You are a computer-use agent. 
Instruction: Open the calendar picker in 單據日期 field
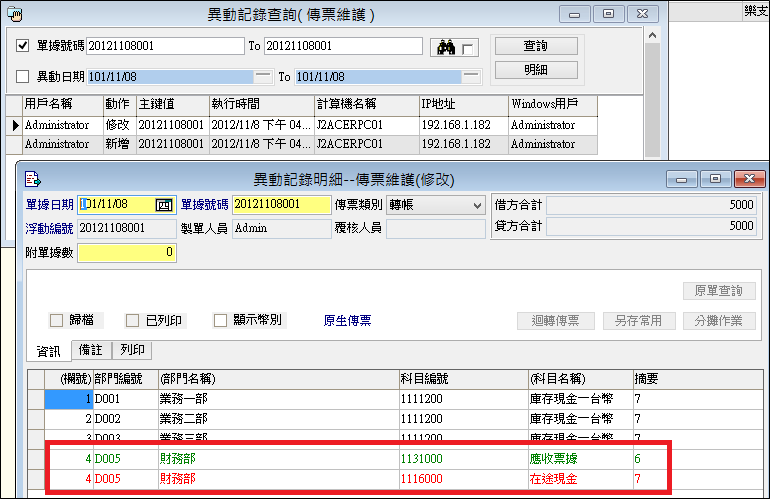pos(165,205)
